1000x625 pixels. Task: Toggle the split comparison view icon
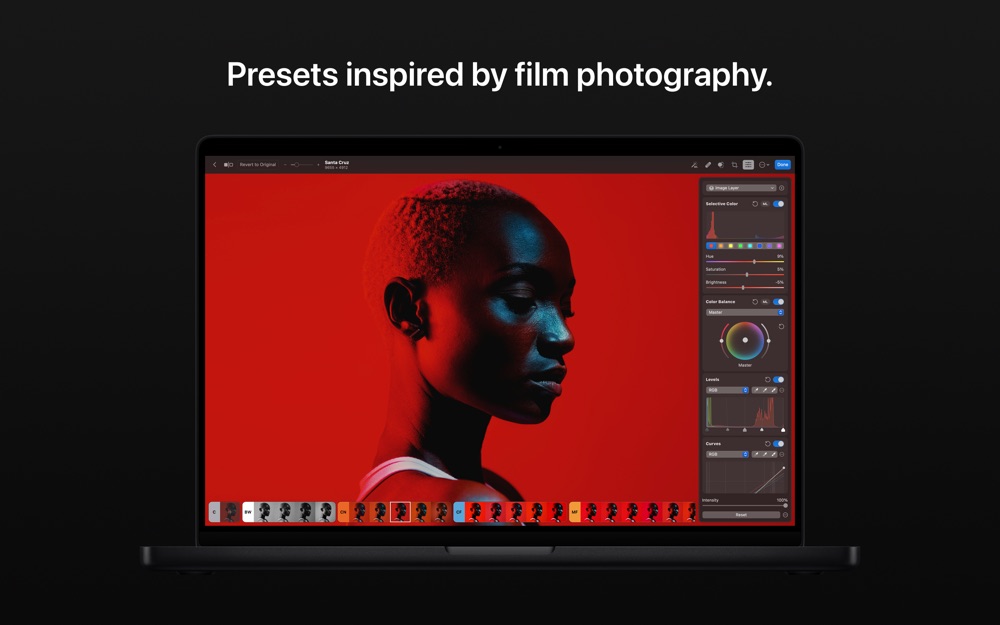(228, 165)
